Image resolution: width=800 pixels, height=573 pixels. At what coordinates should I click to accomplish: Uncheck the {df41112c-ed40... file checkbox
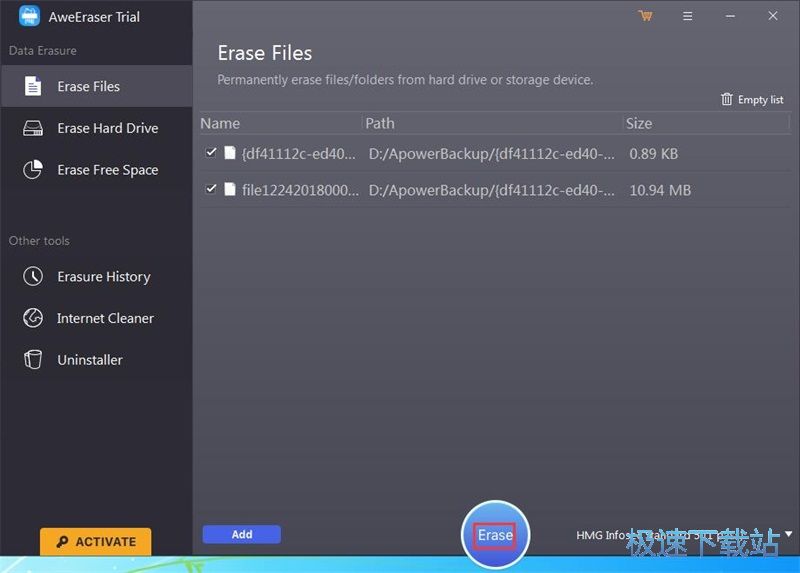211,153
